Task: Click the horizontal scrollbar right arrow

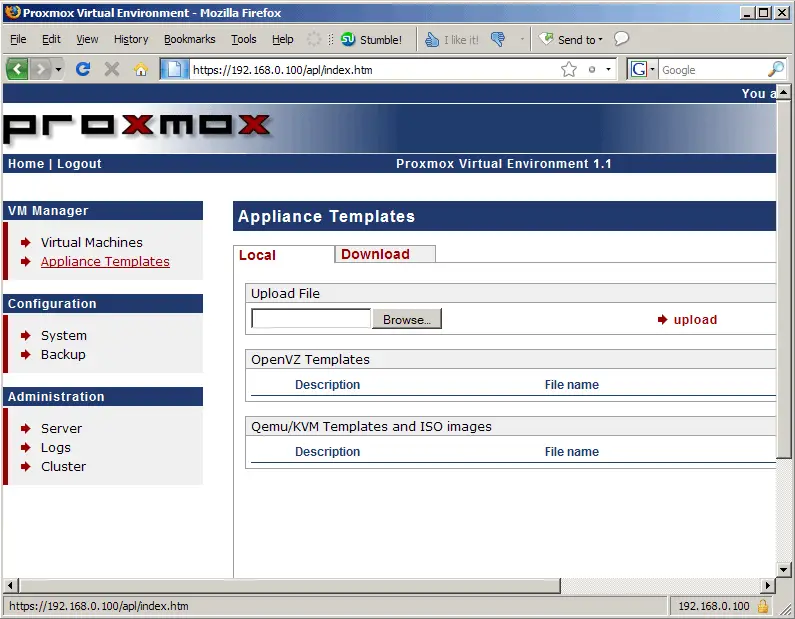Action: click(768, 586)
